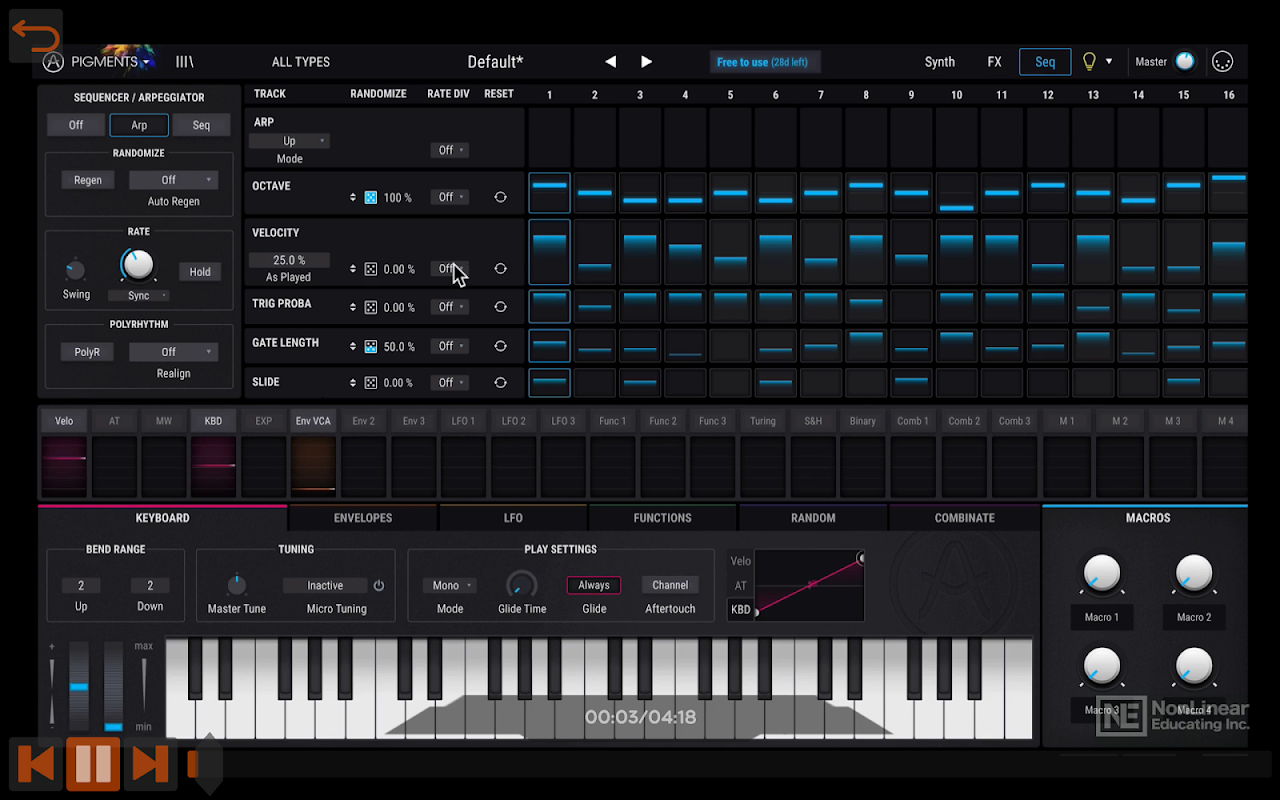Viewport: 1280px width, 800px height.
Task: Toggle step 1 in the Slide track
Action: pos(549,382)
